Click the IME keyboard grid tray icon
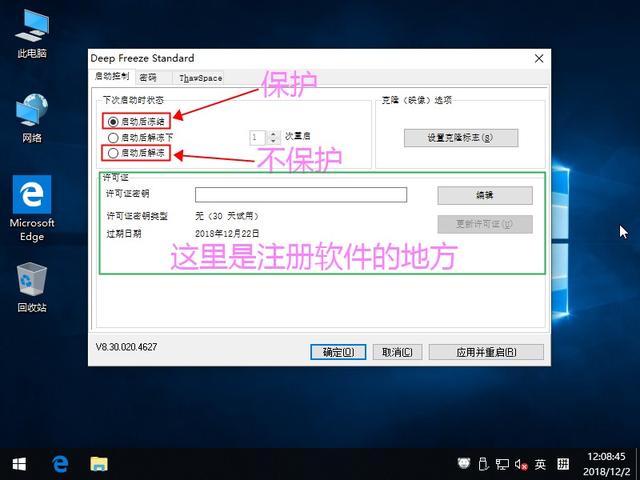 pos(563,464)
